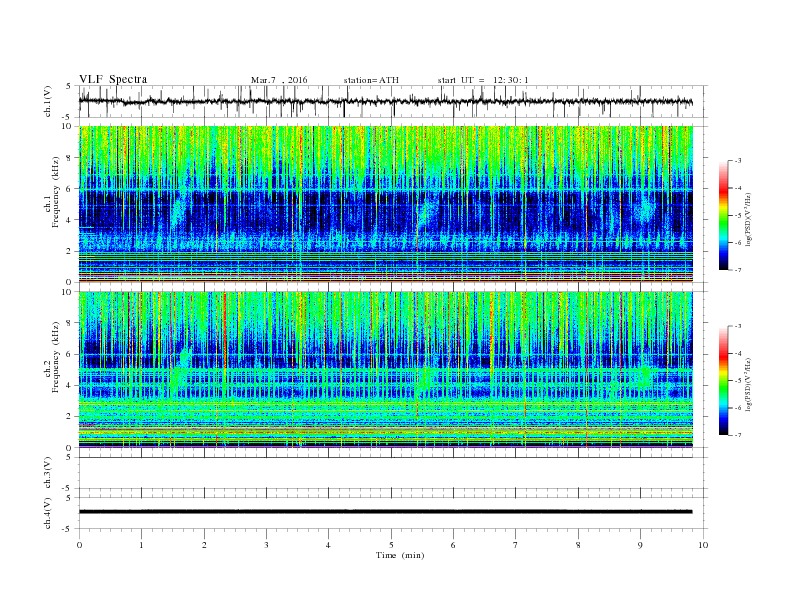Screen dimensions: 792x612
Task: Click the ch.1 spectrogram color bar
Action: [x=723, y=216]
